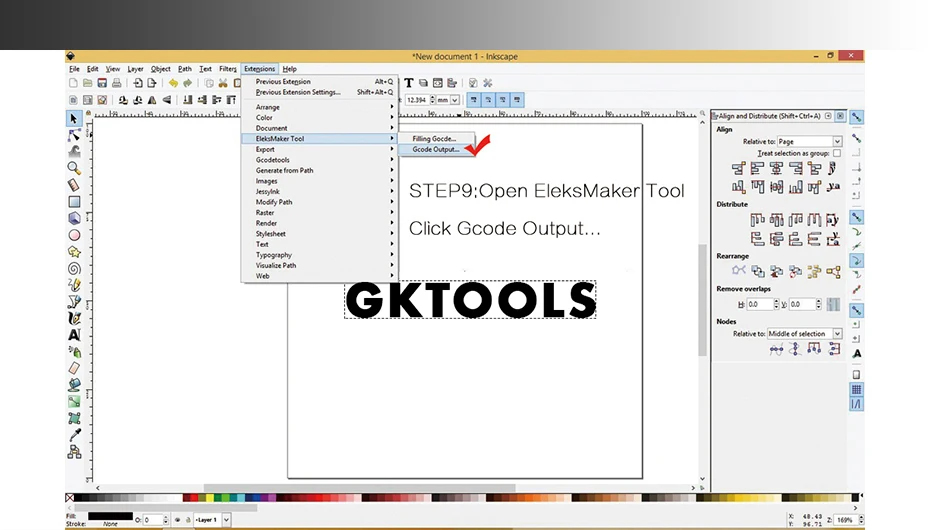
Task: Open the mm units dropdown
Action: click(x=448, y=100)
